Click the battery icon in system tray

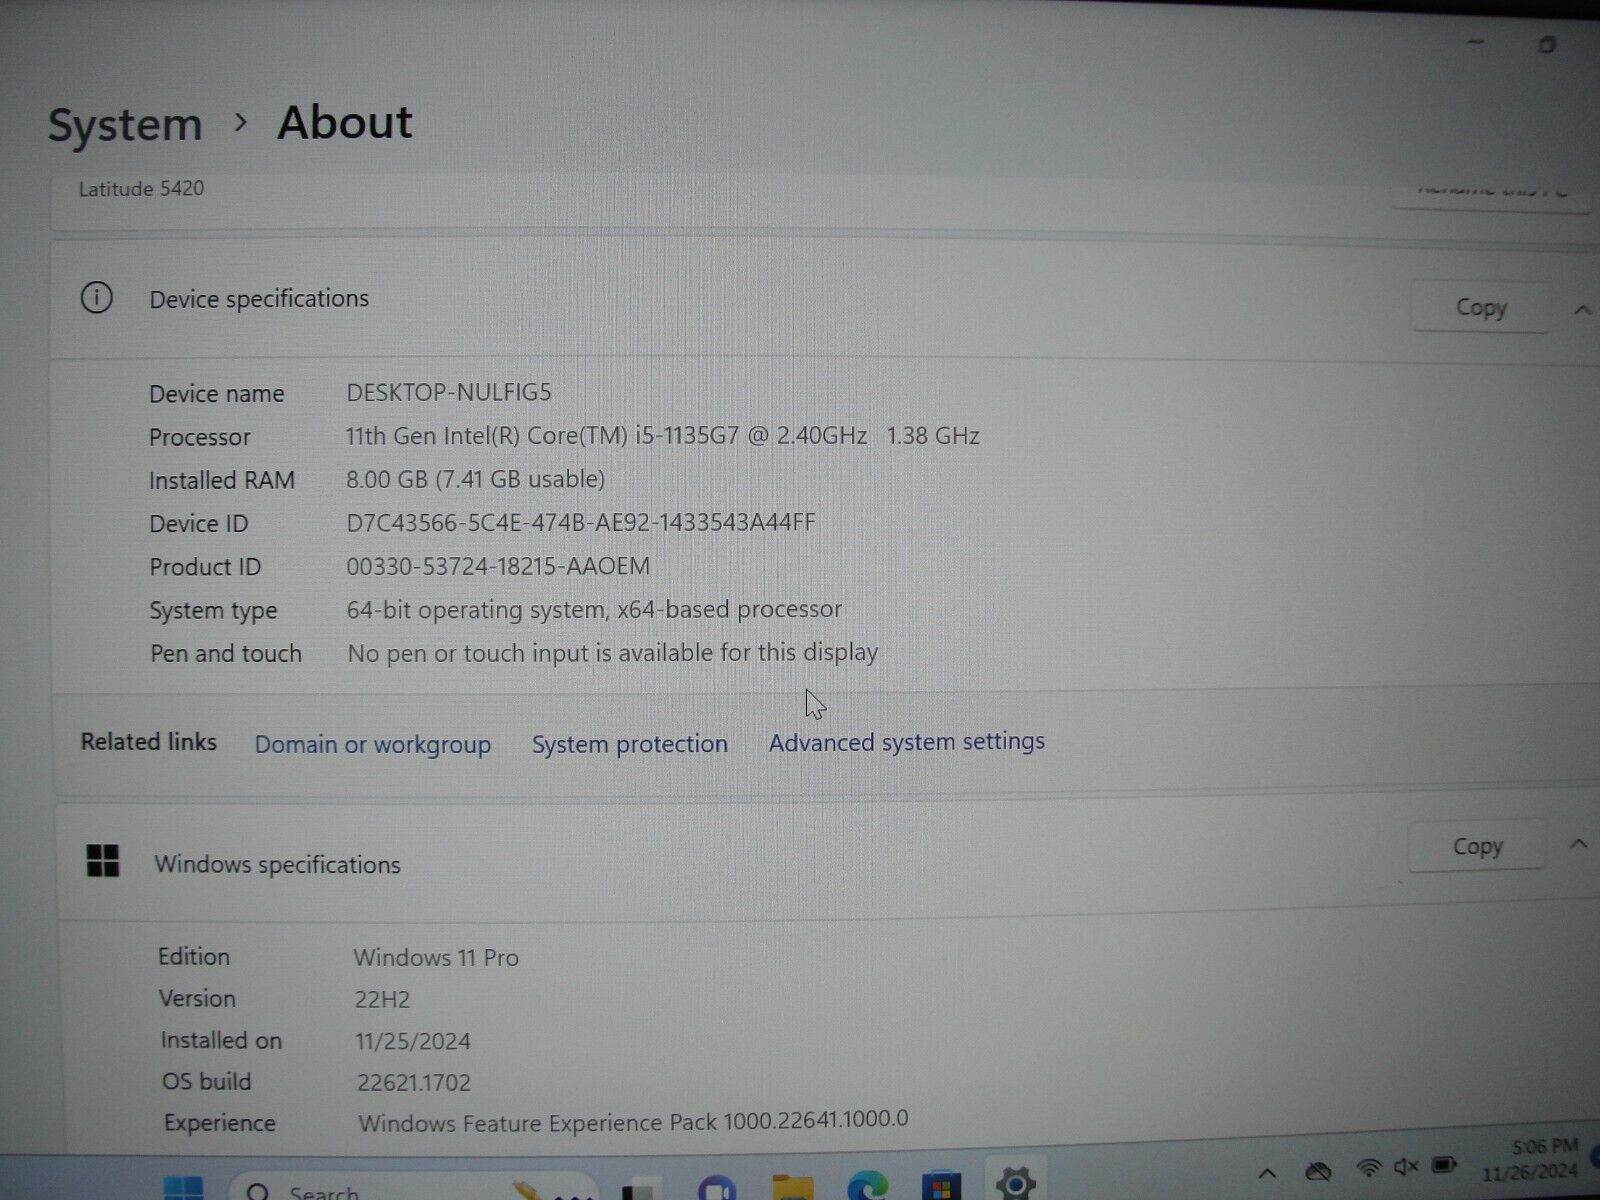coord(1444,1166)
